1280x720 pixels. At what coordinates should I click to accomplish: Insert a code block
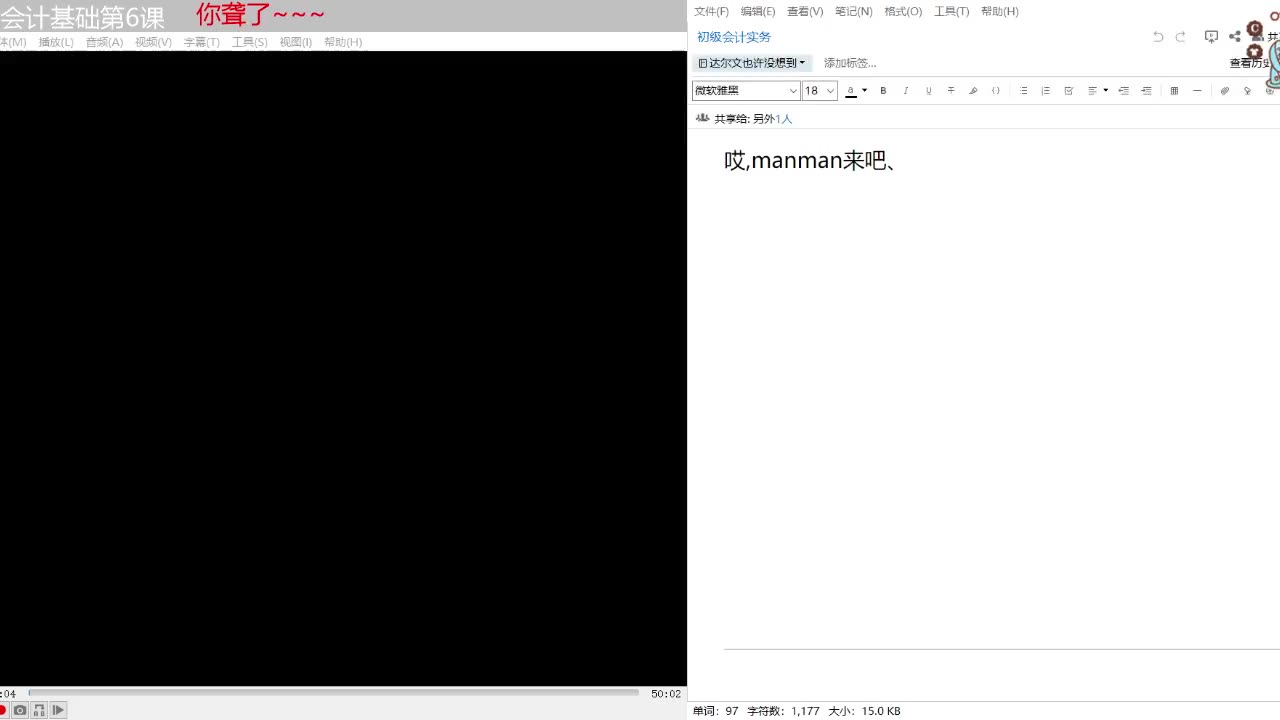click(996, 90)
